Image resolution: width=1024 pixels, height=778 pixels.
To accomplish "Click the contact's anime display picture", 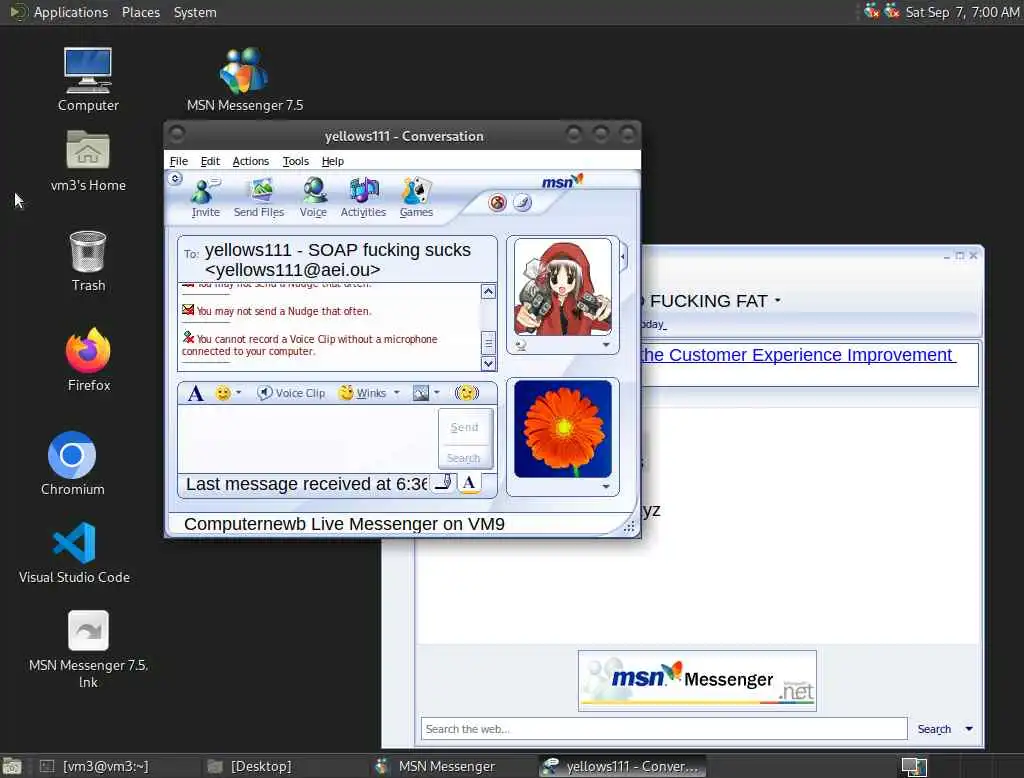I will point(563,287).
